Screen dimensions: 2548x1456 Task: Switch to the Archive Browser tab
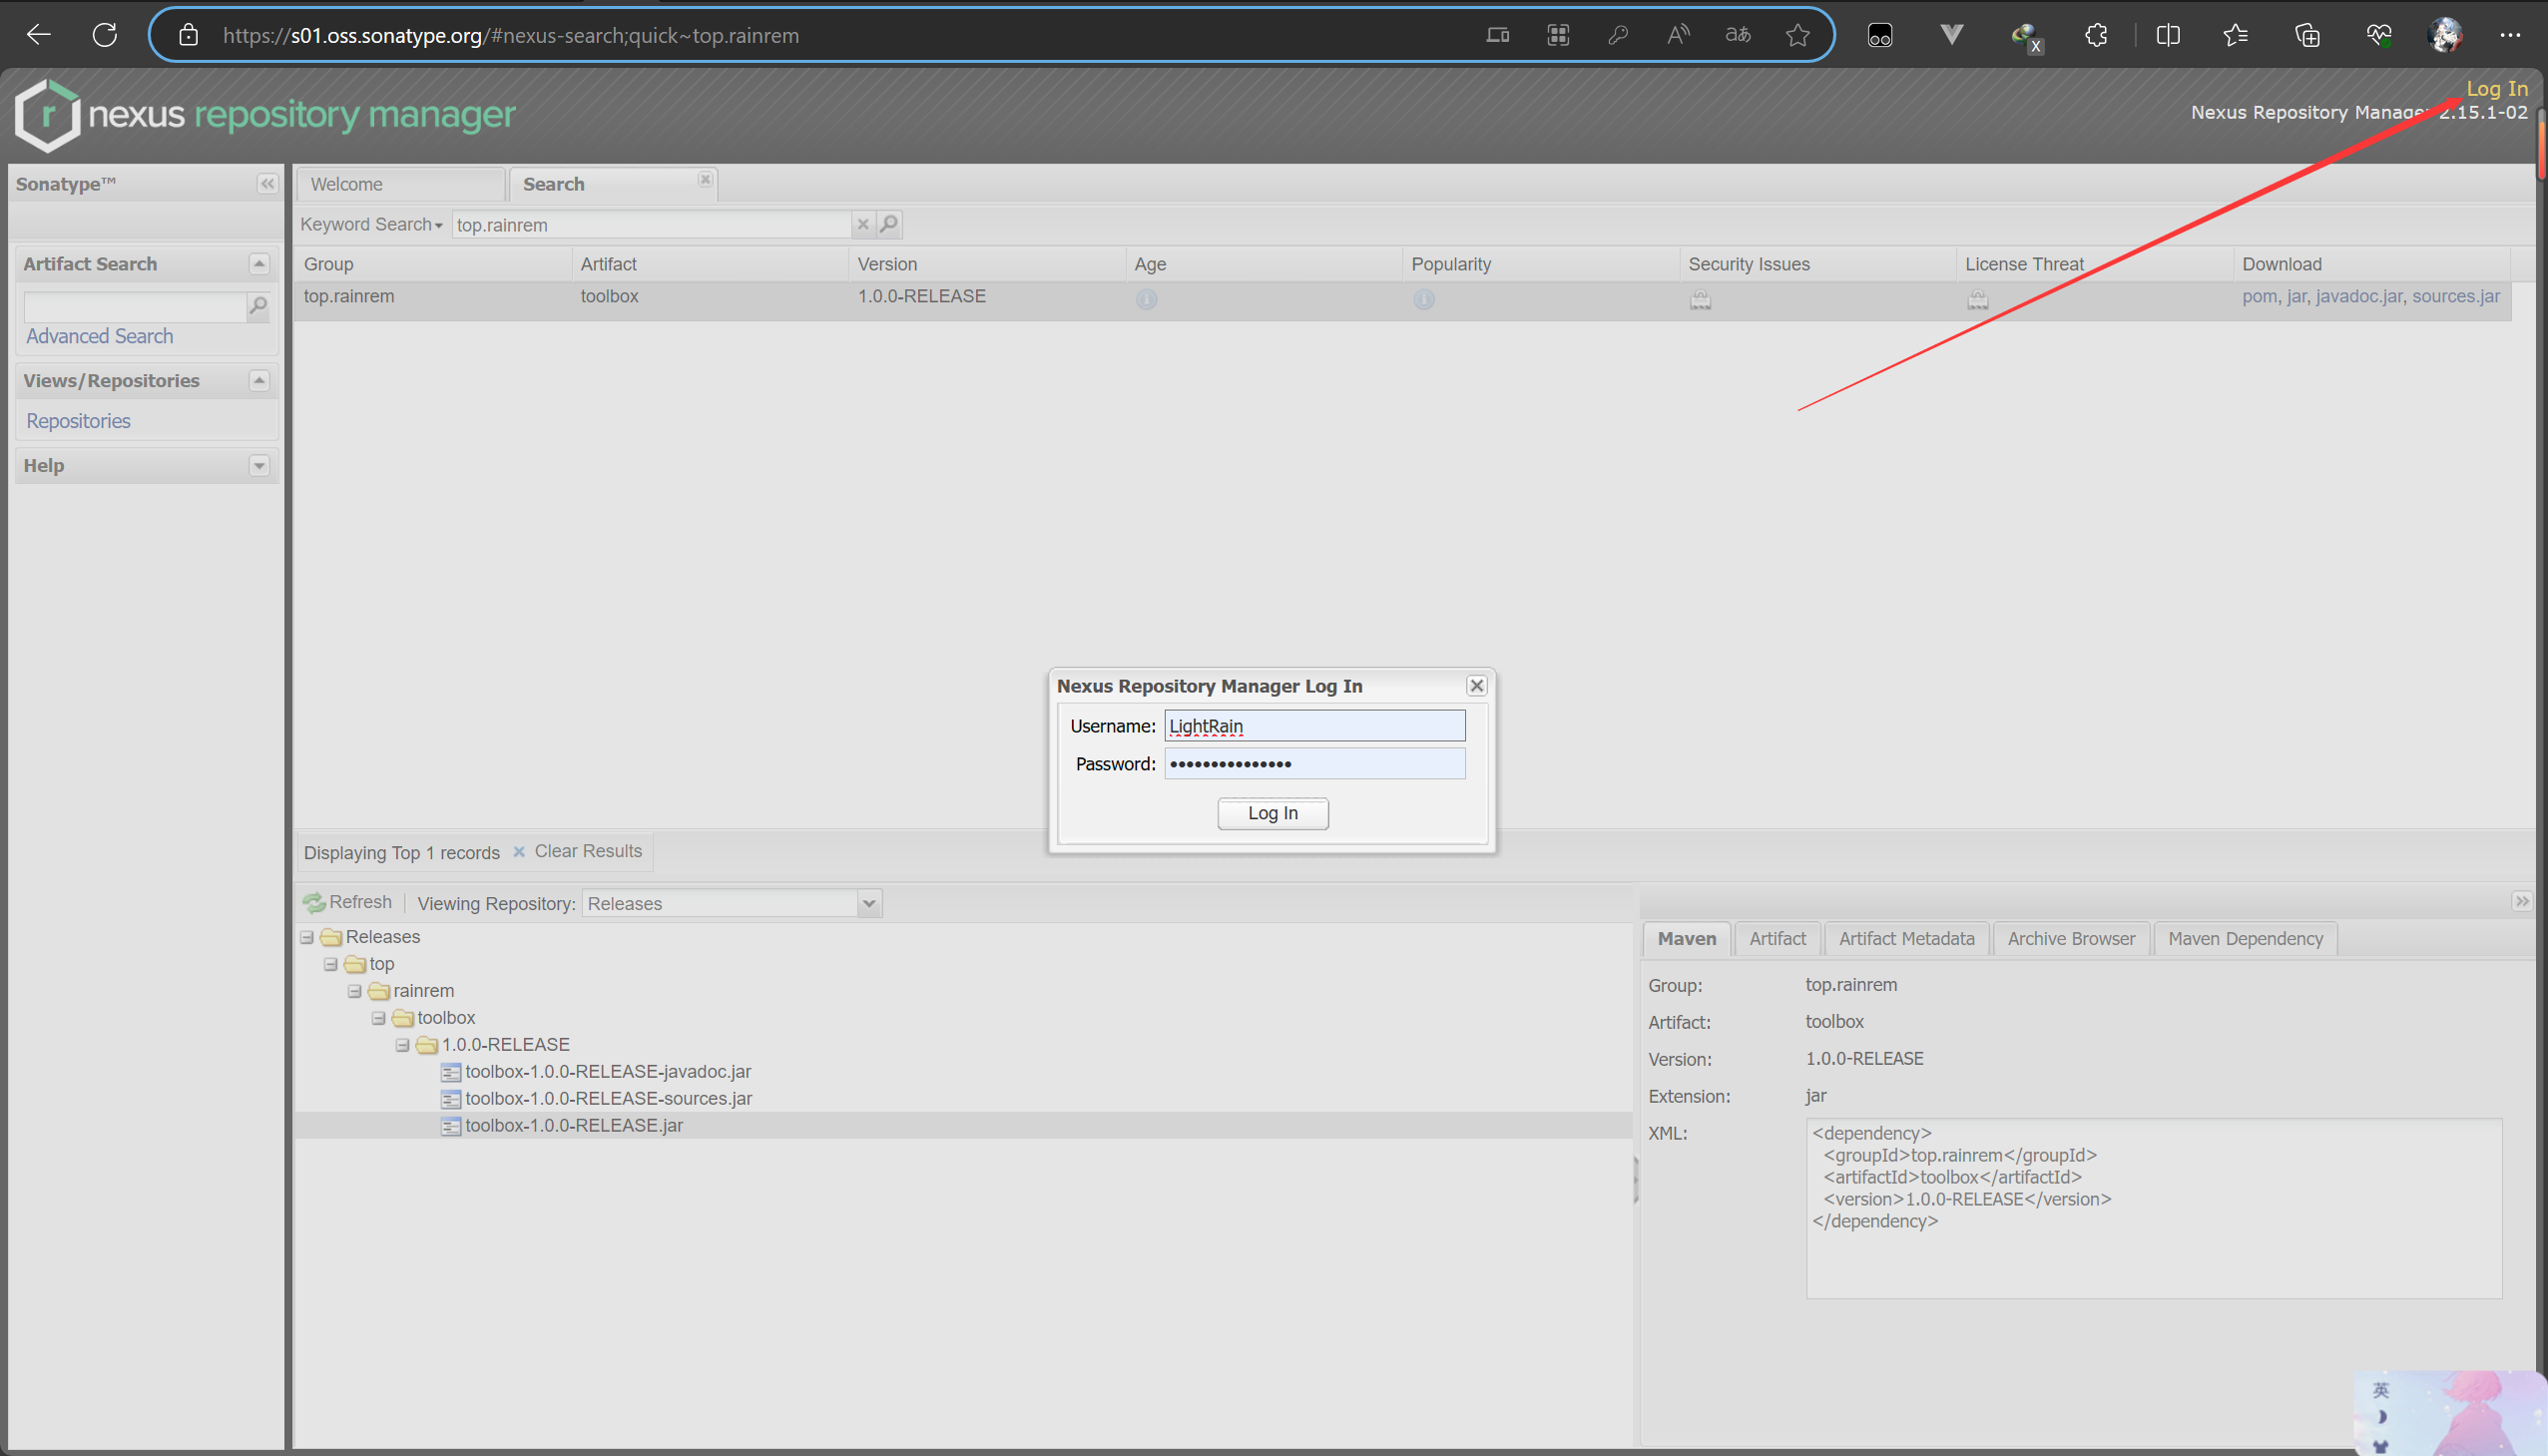(2070, 939)
